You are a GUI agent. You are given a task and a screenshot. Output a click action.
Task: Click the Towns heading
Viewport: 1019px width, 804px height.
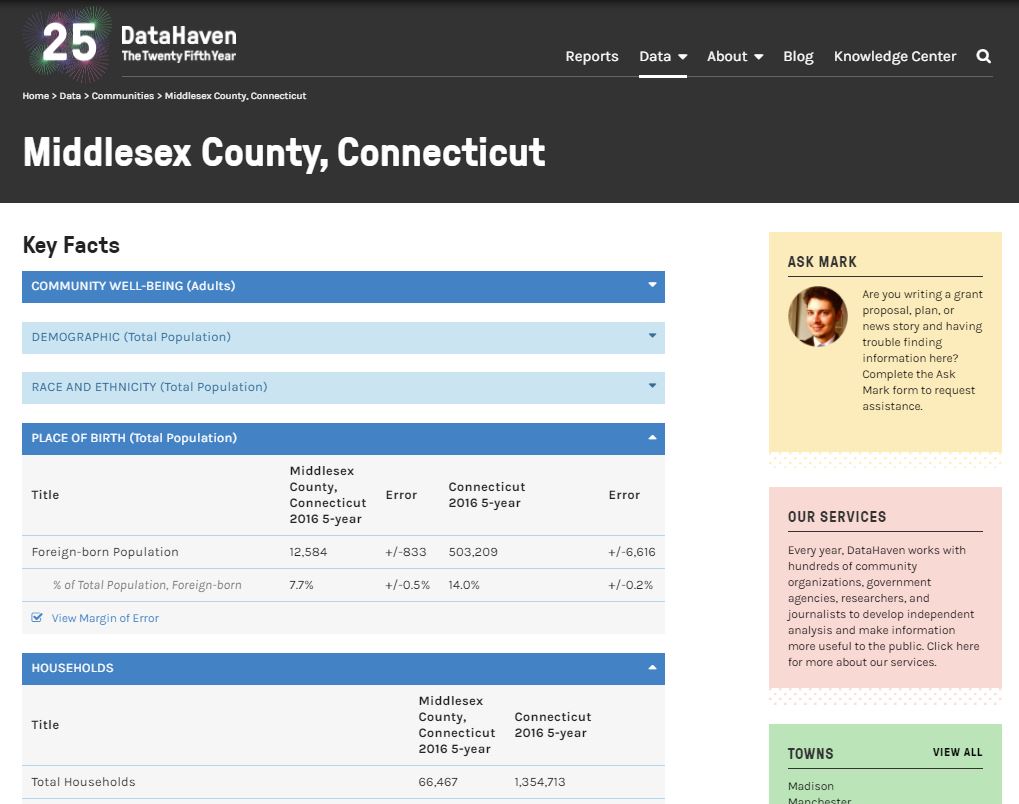click(810, 753)
